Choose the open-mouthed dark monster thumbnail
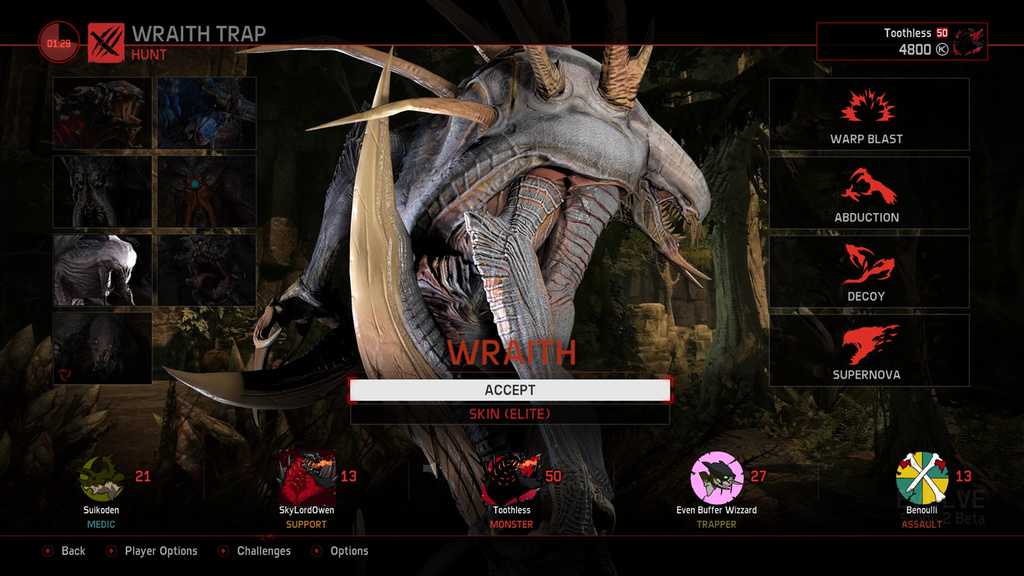This screenshot has width=1024, height=576. click(206, 270)
